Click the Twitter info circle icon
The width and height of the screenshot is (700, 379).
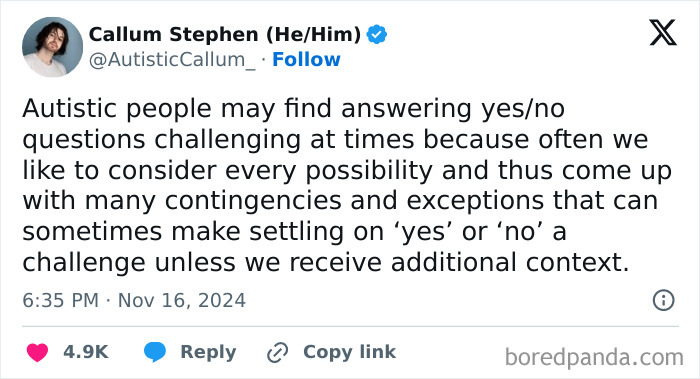[663, 300]
